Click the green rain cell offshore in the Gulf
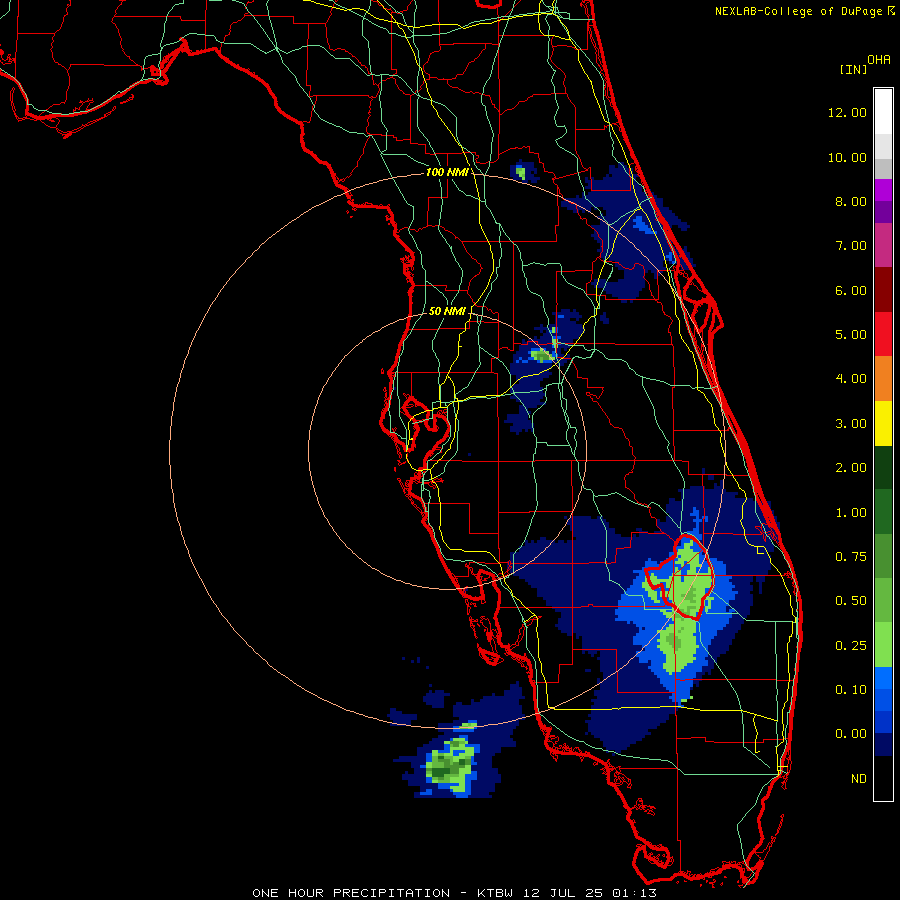The width and height of the screenshot is (900, 900). 452,765
